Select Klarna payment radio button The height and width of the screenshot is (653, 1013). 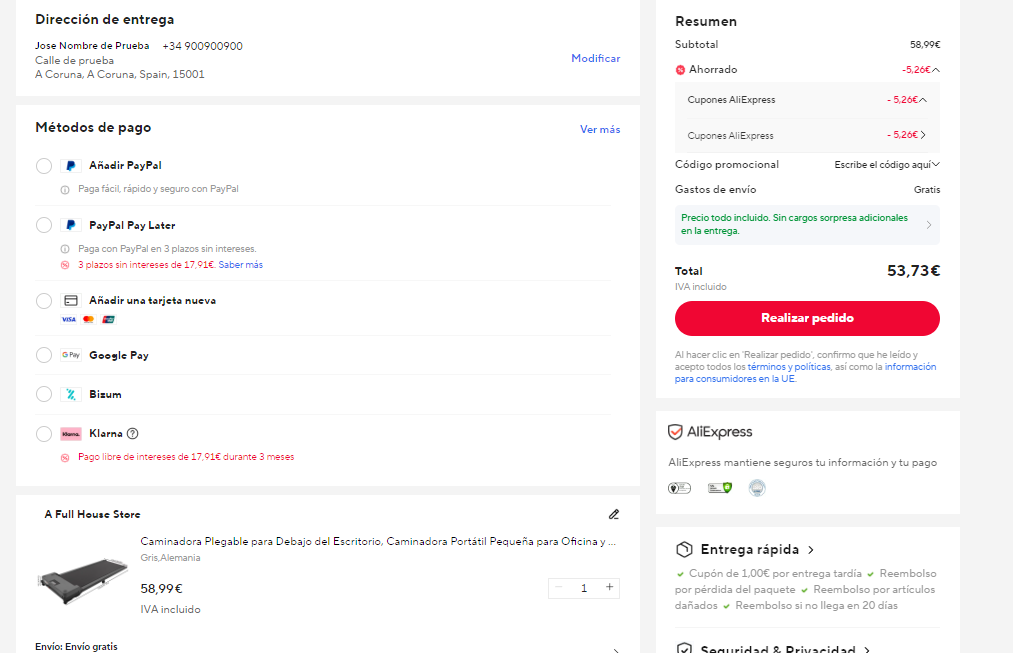point(44,434)
